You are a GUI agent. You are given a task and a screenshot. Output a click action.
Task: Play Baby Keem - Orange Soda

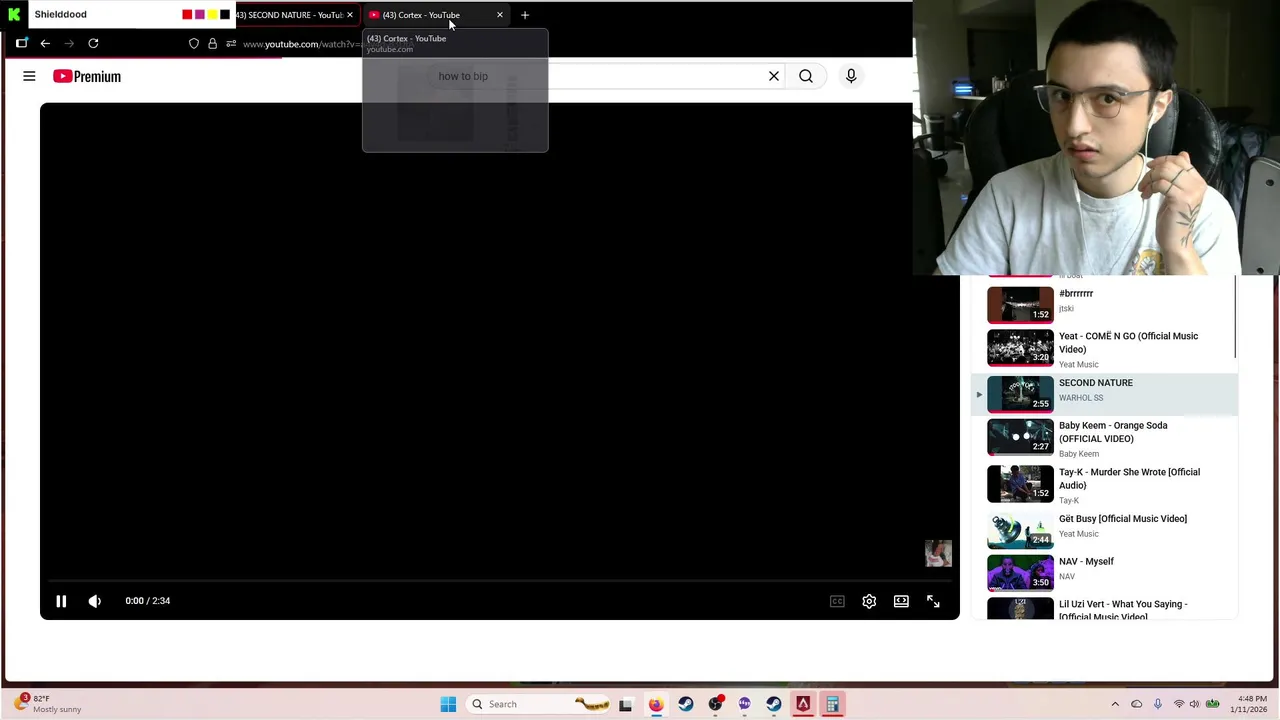[x=1104, y=438]
